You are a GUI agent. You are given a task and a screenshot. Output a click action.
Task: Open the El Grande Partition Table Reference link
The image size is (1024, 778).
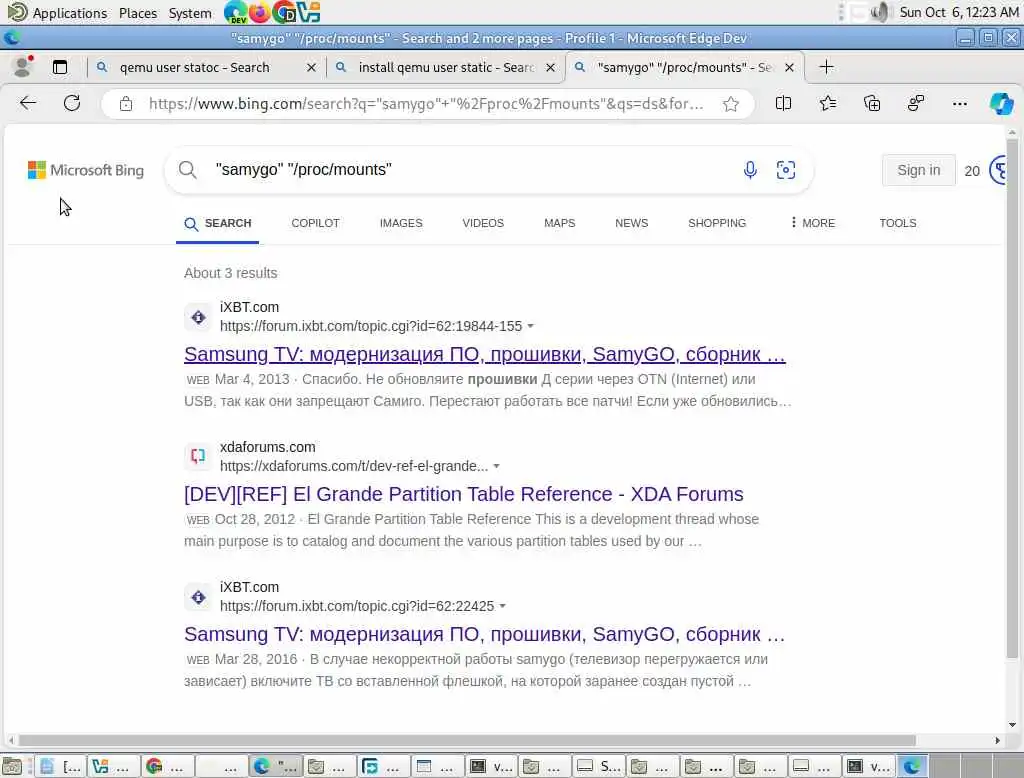[464, 494]
